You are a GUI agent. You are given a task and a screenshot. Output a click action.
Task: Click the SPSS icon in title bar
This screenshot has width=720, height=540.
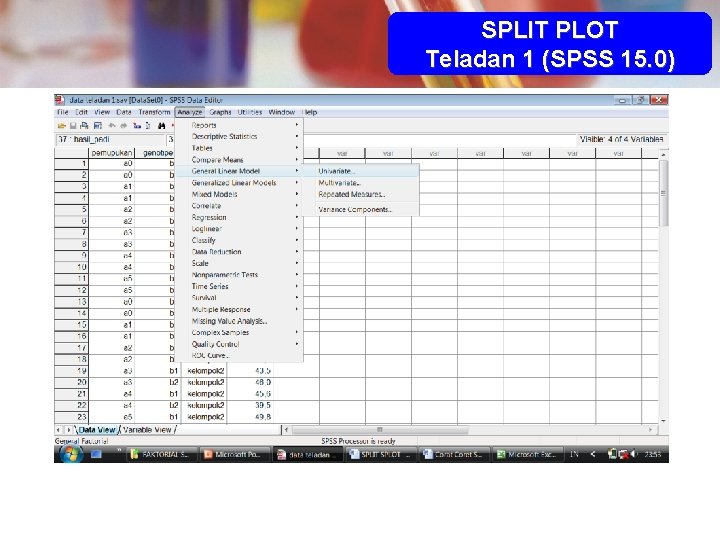coord(60,100)
